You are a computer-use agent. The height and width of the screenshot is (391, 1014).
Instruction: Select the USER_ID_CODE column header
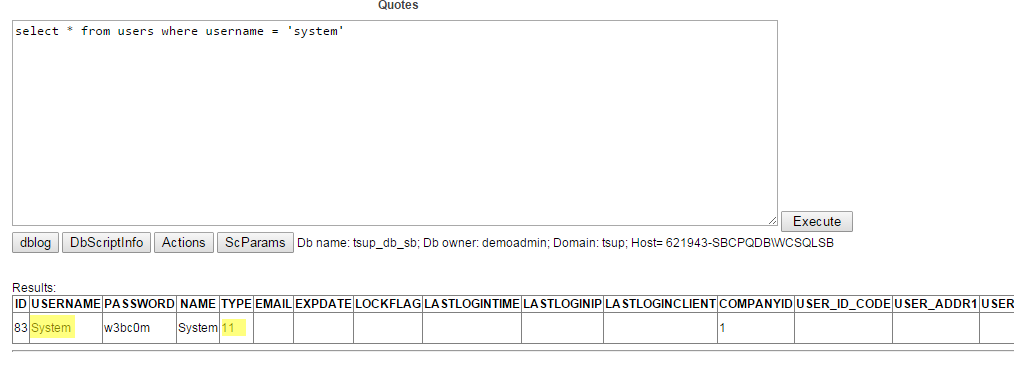(x=843, y=304)
